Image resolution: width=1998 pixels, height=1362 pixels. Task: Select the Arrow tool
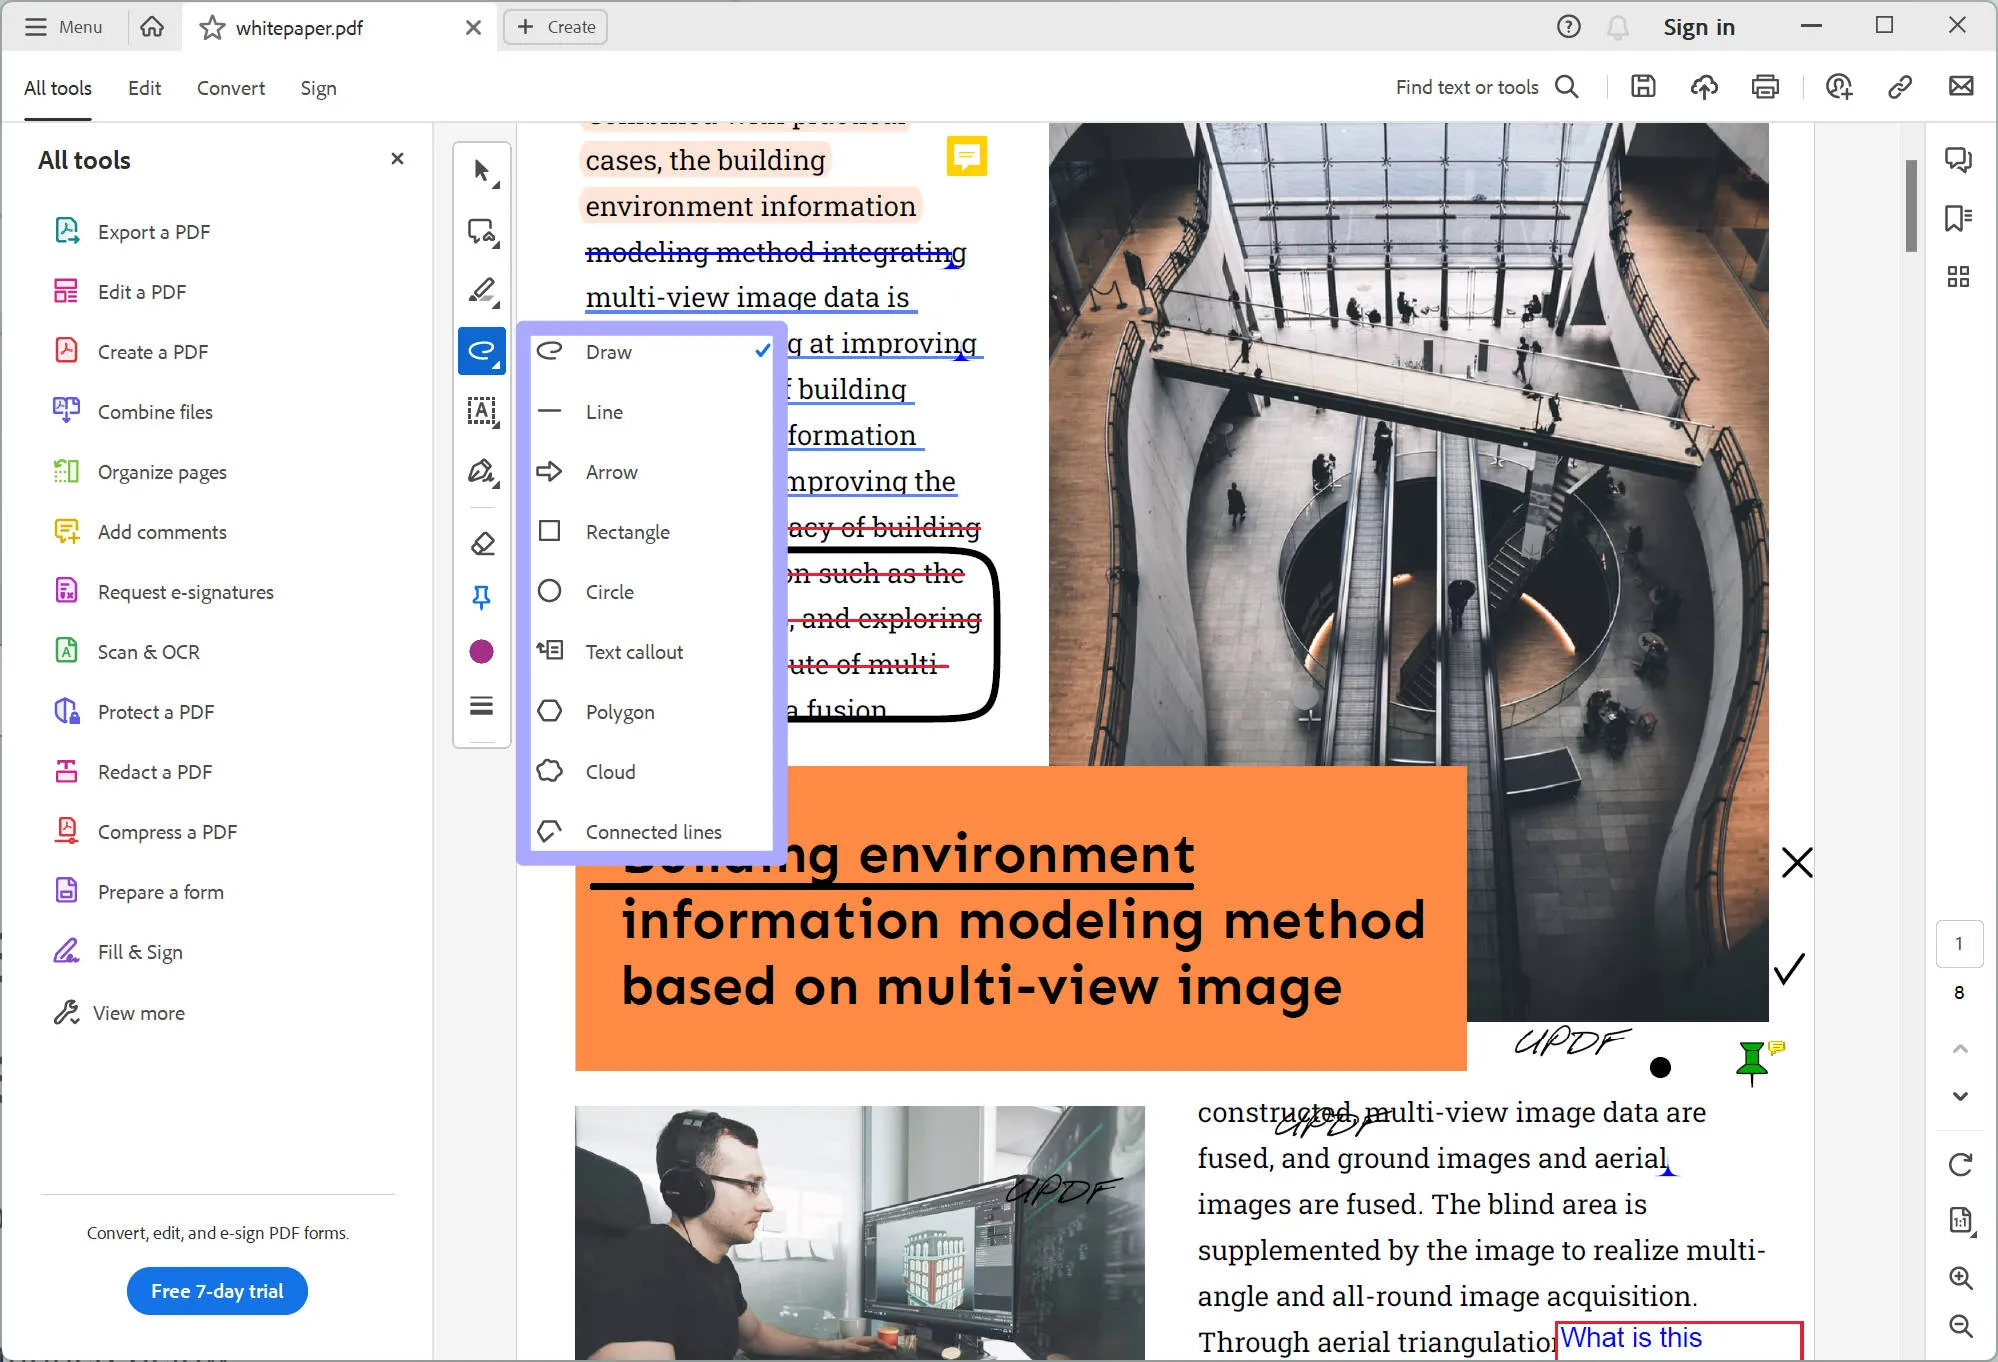(613, 471)
